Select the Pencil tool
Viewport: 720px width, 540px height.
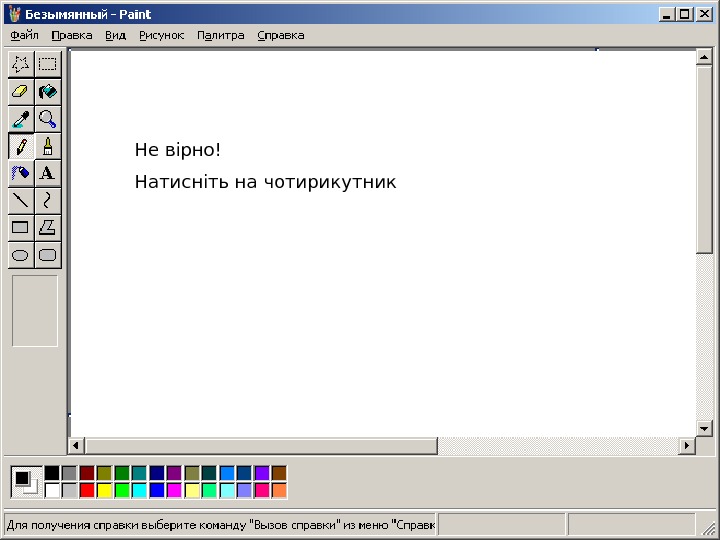tap(21, 146)
